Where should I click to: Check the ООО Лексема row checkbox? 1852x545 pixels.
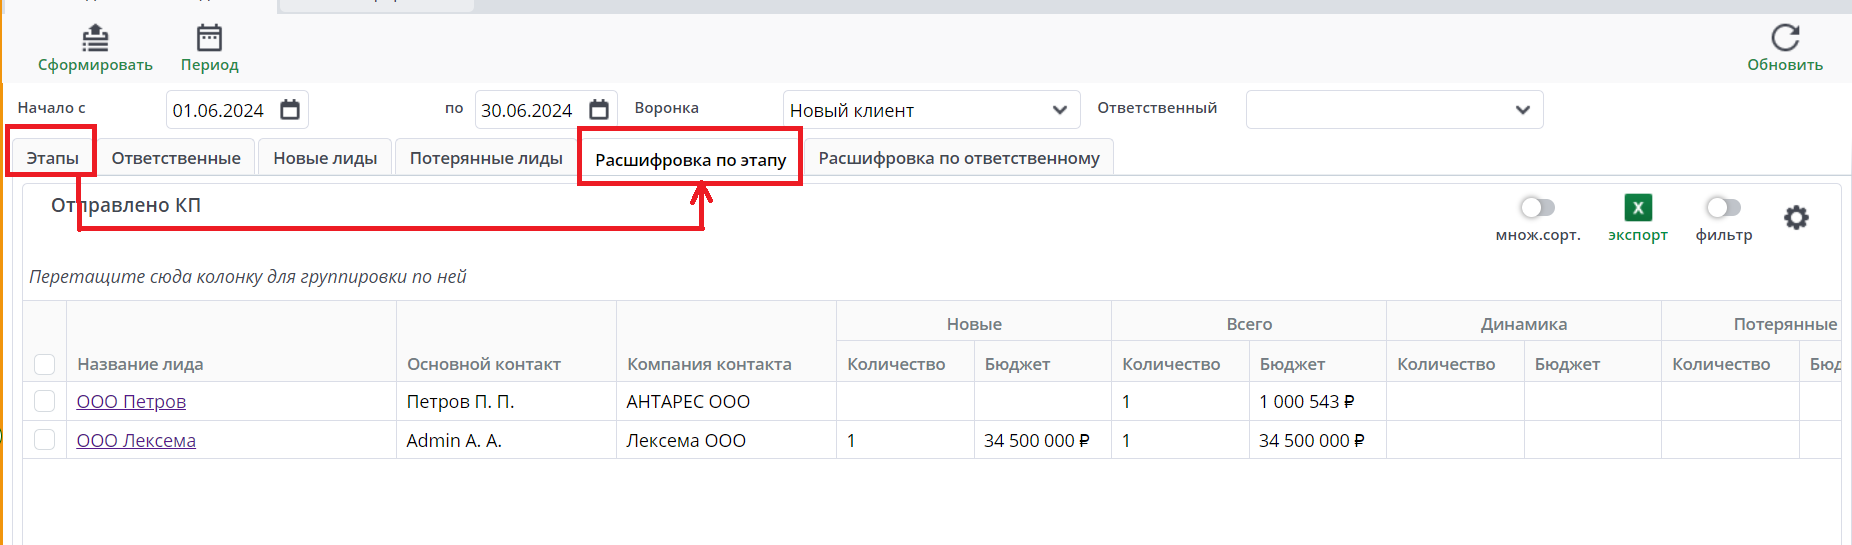45,440
